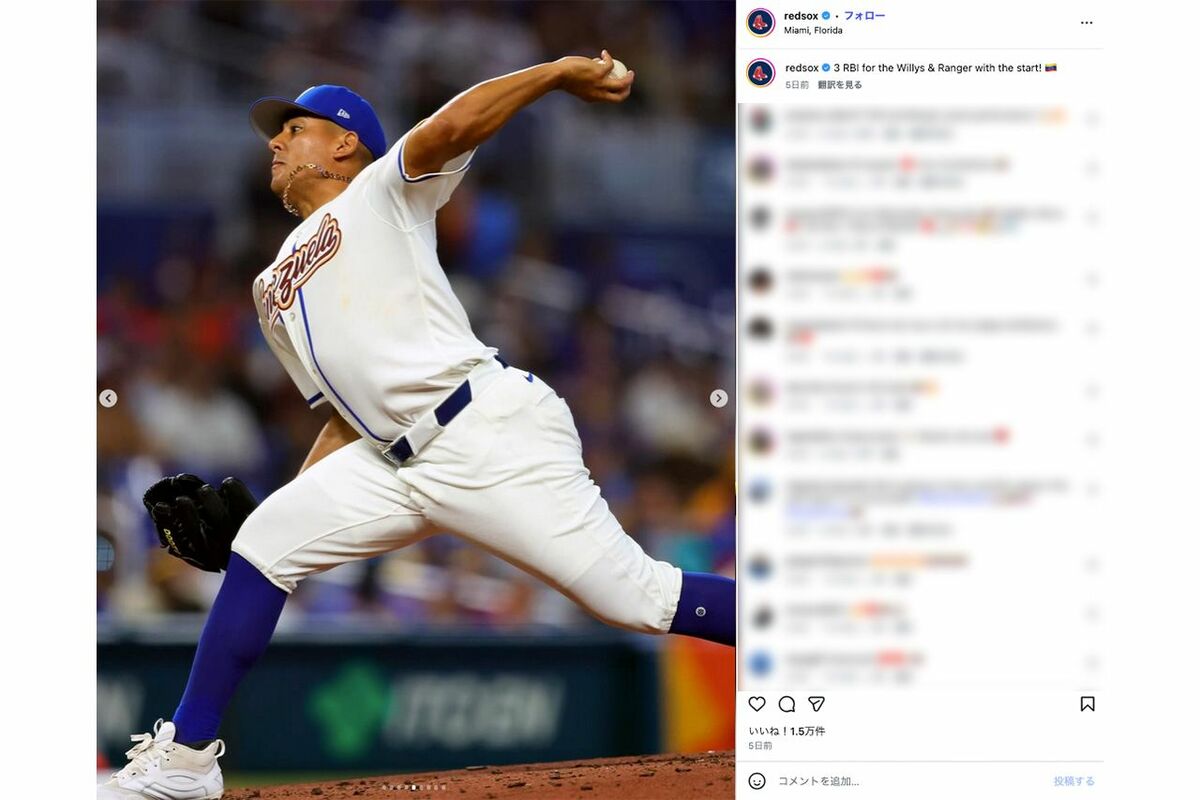This screenshot has width=1200, height=800.
Task: Go to previous photo with left arrow
Action: click(108, 398)
